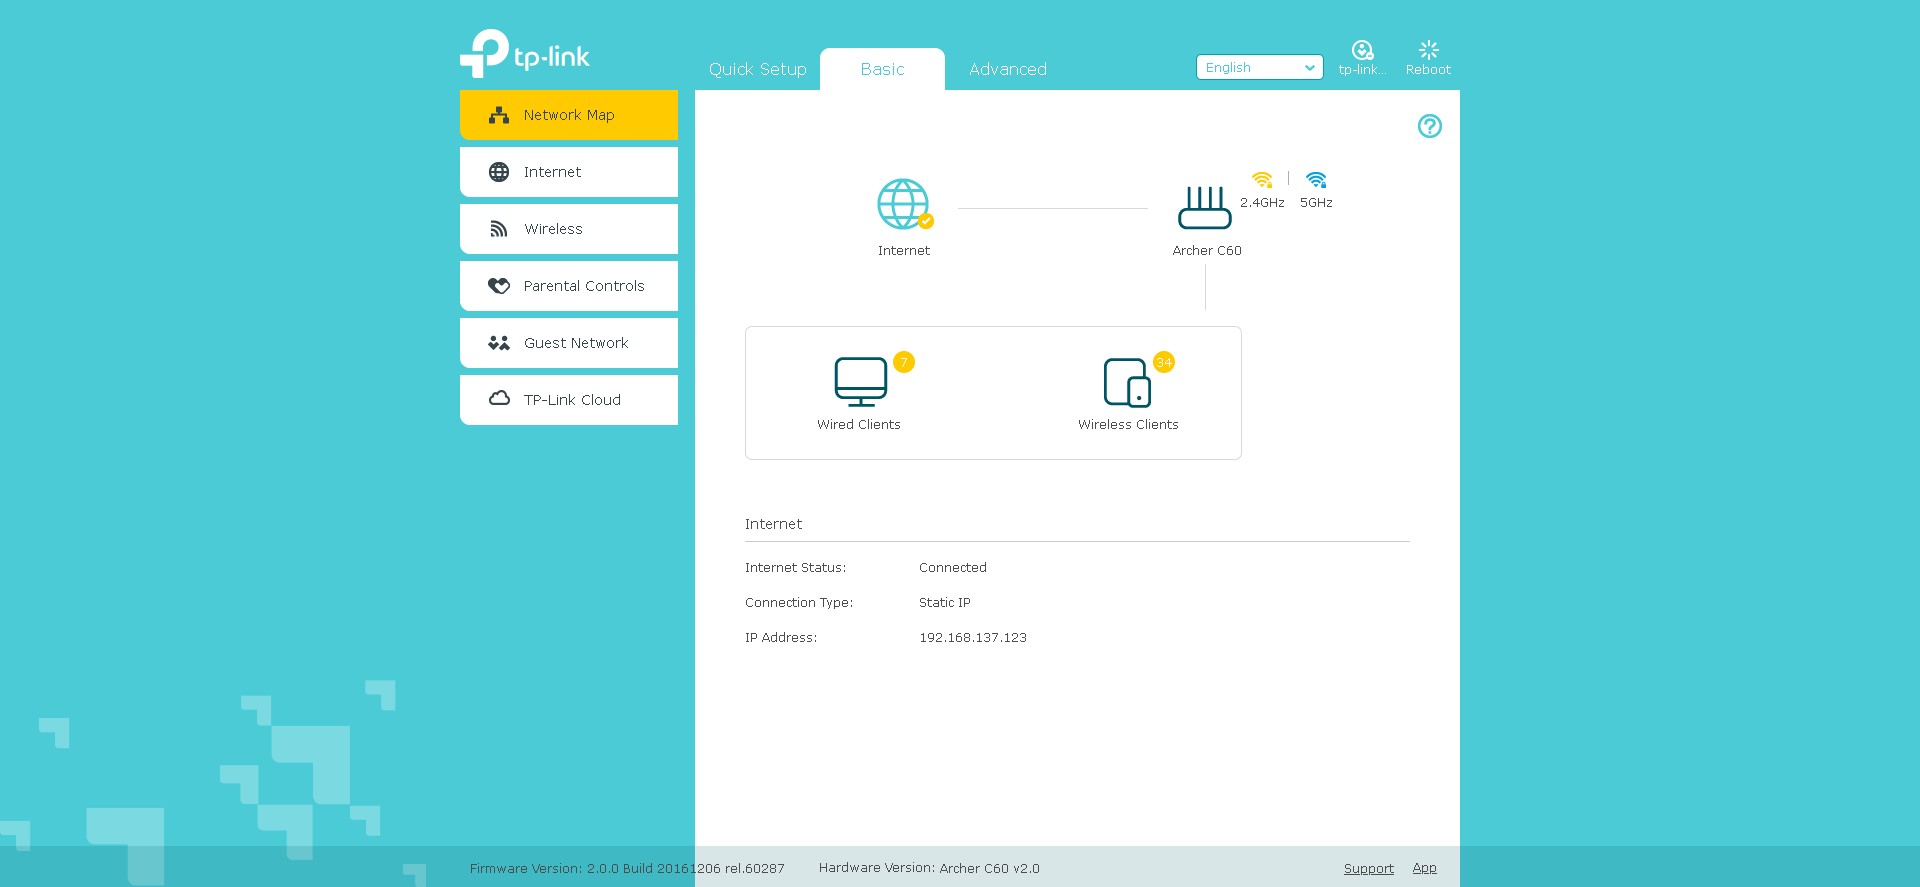Select the Basic tab
This screenshot has height=887, width=1920.
(882, 69)
